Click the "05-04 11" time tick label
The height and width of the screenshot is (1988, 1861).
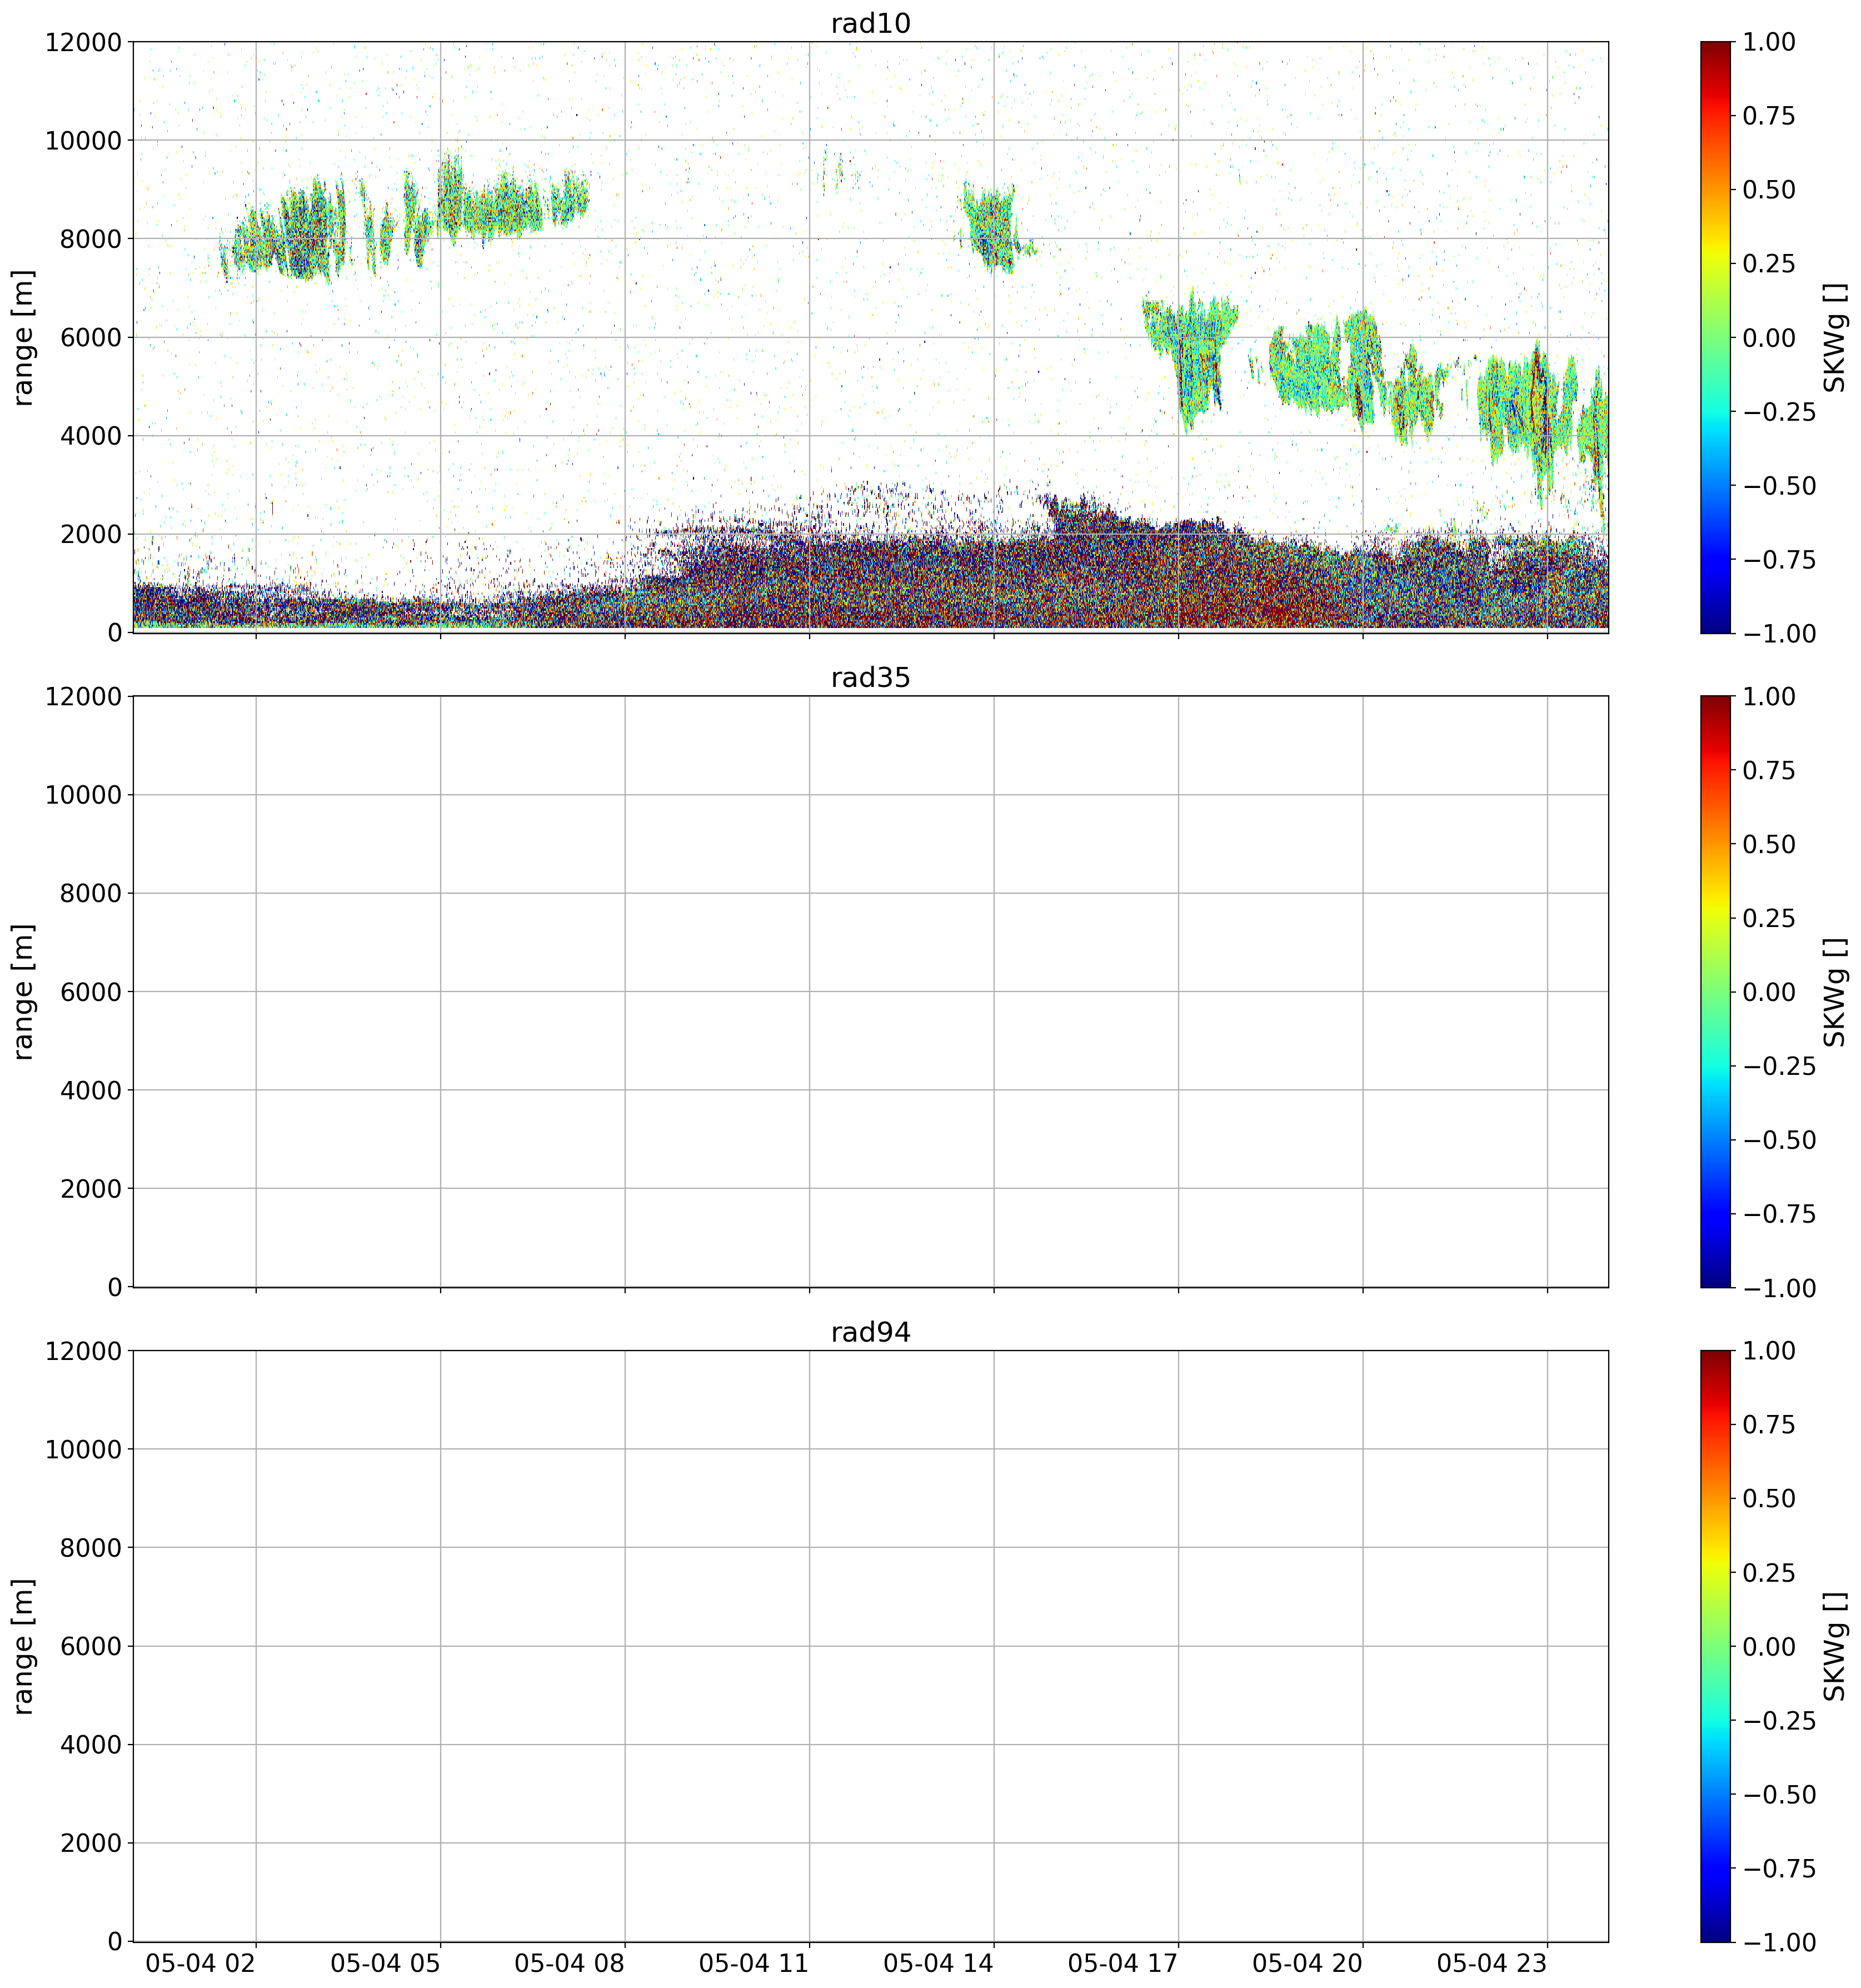tap(754, 1963)
